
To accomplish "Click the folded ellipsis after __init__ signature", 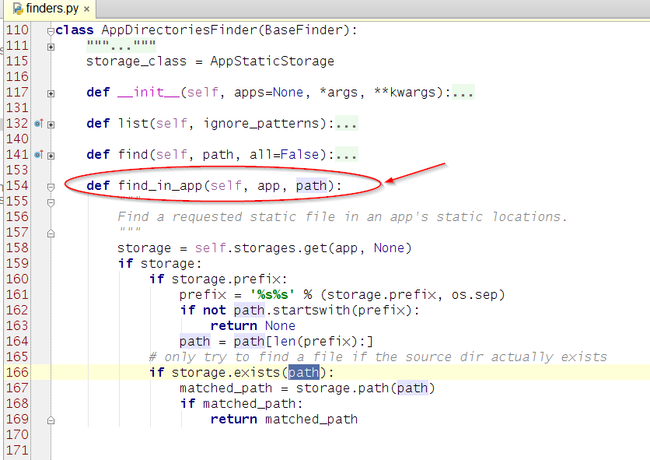I will [463, 92].
